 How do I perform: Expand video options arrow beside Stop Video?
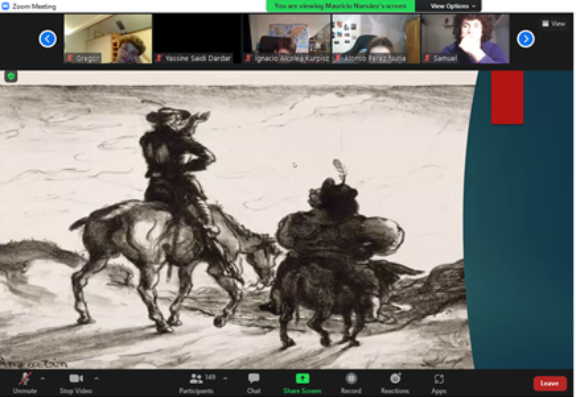pyautogui.click(x=96, y=378)
